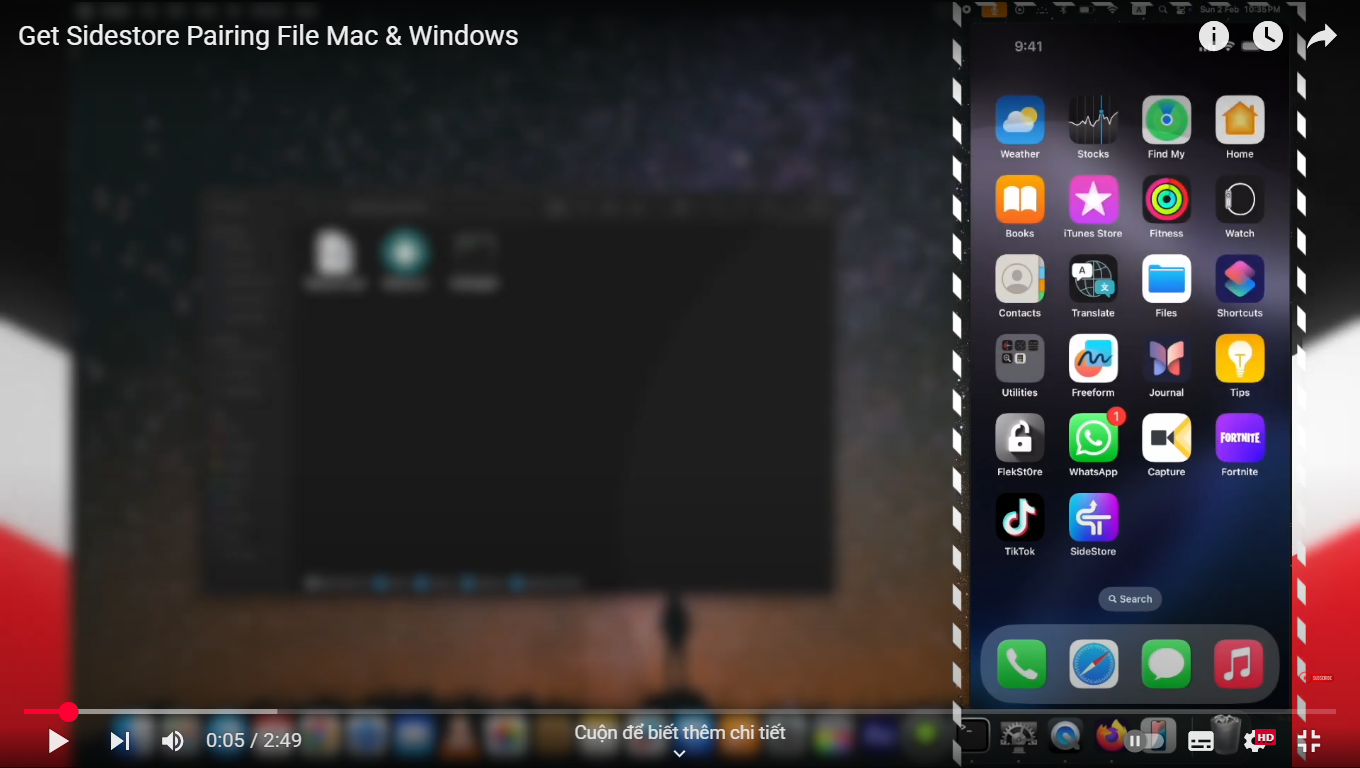Open the Phone app in dock

pos(1021,664)
